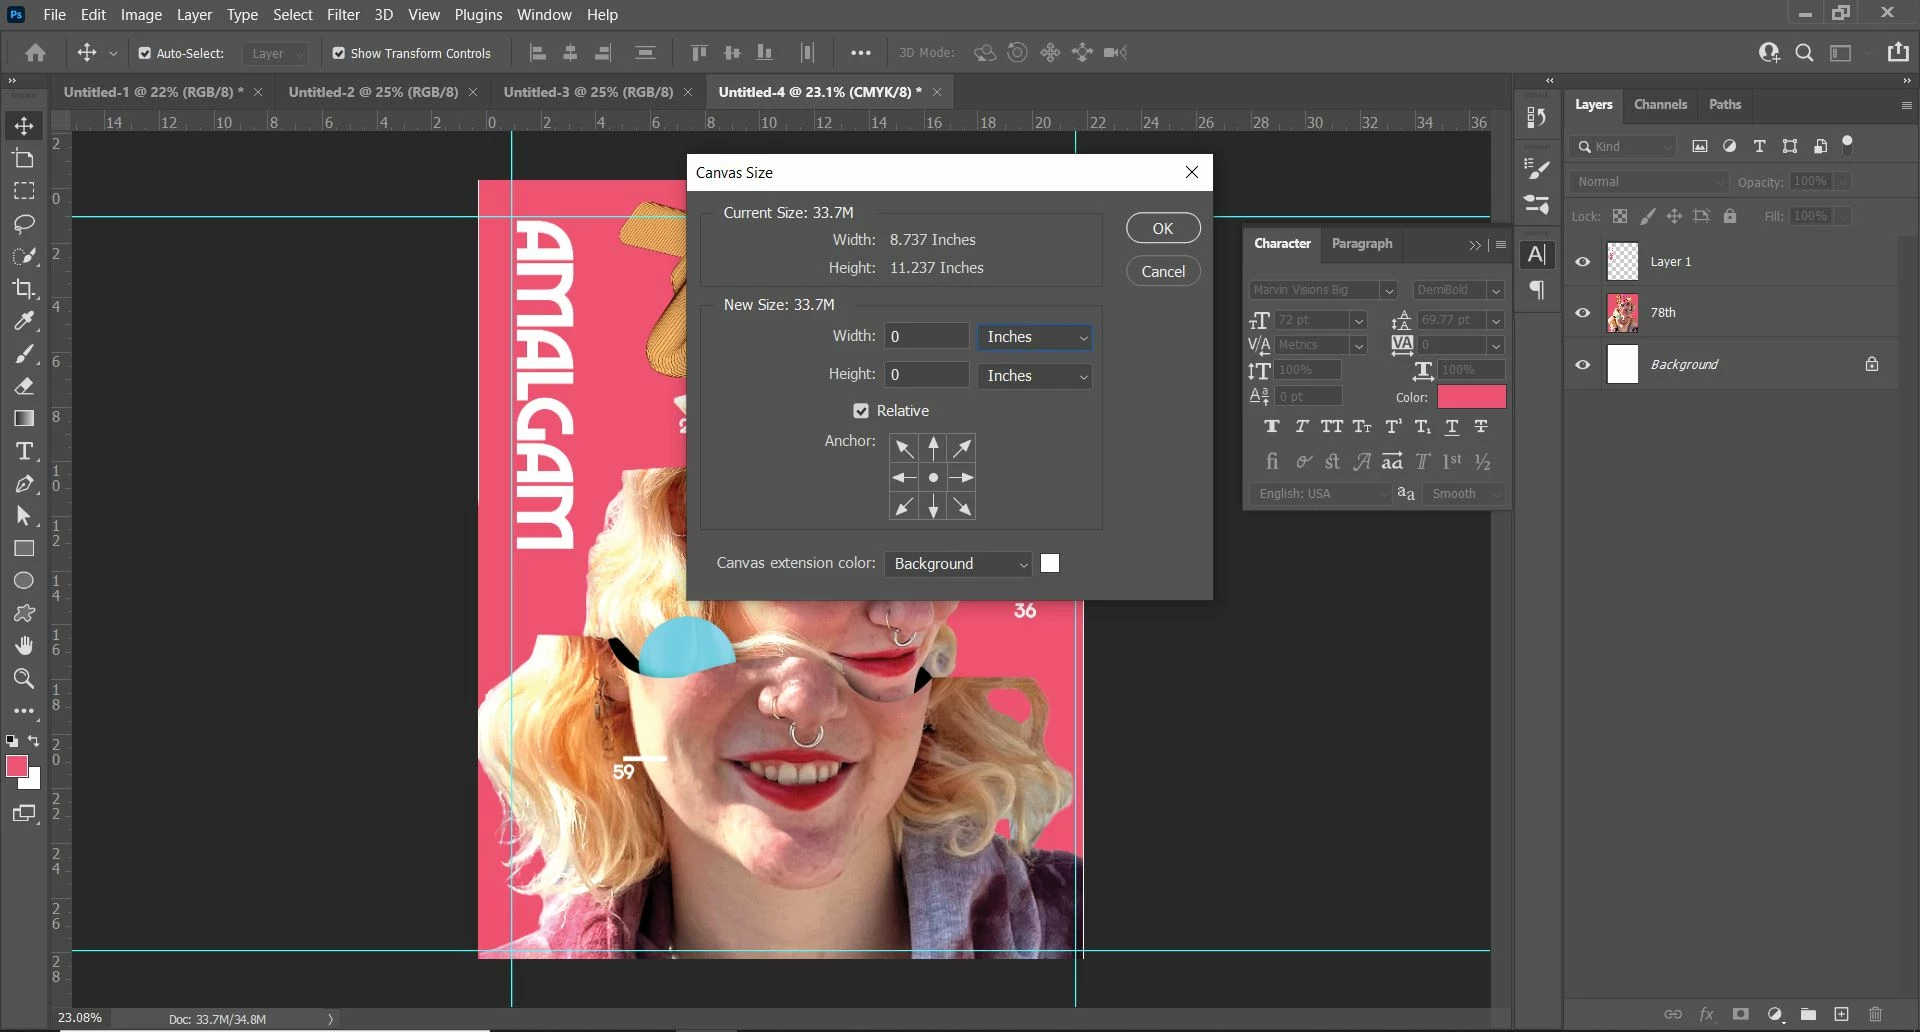1920x1032 pixels.
Task: Delete layer using trash icon
Action: [1875, 1014]
